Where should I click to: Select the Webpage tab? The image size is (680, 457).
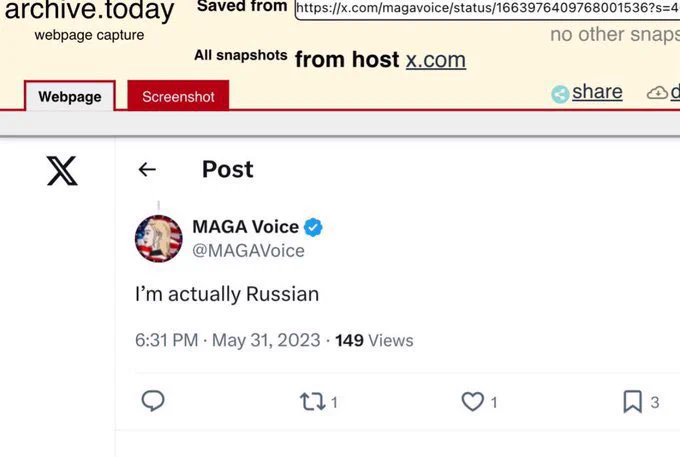coord(70,96)
